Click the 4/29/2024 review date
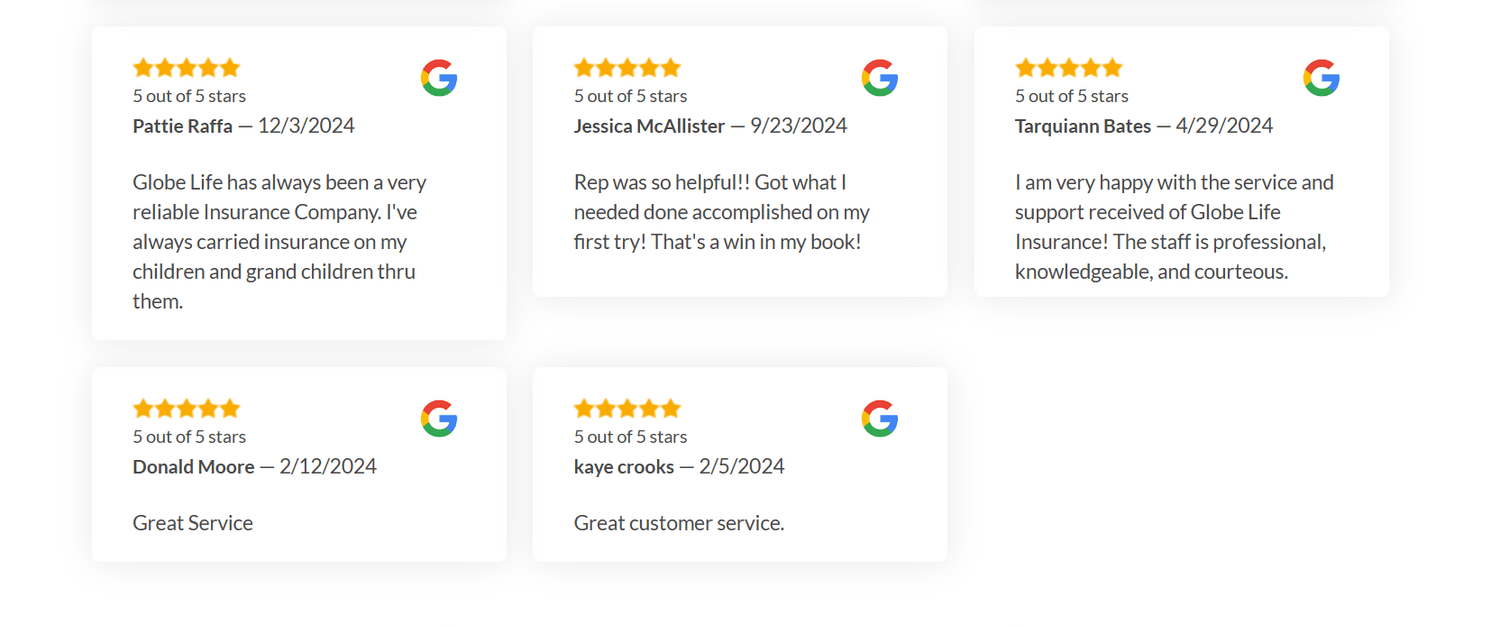 1225,126
